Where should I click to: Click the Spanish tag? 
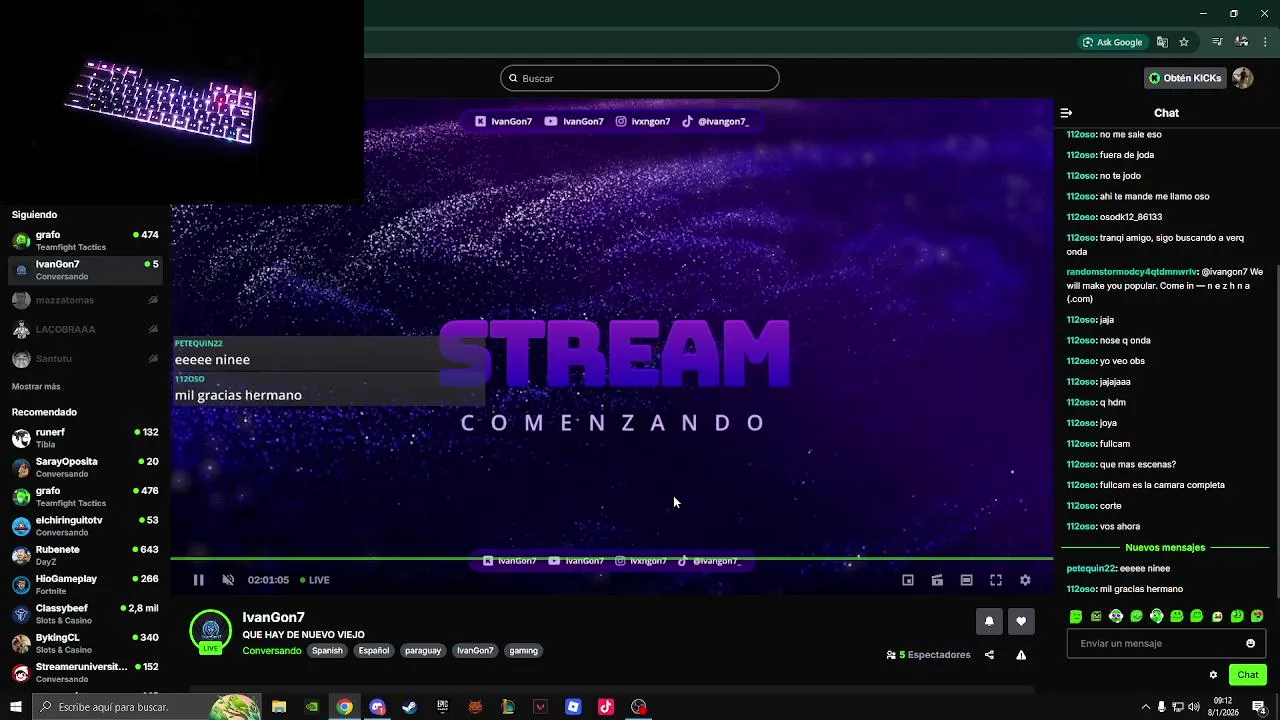pos(327,651)
